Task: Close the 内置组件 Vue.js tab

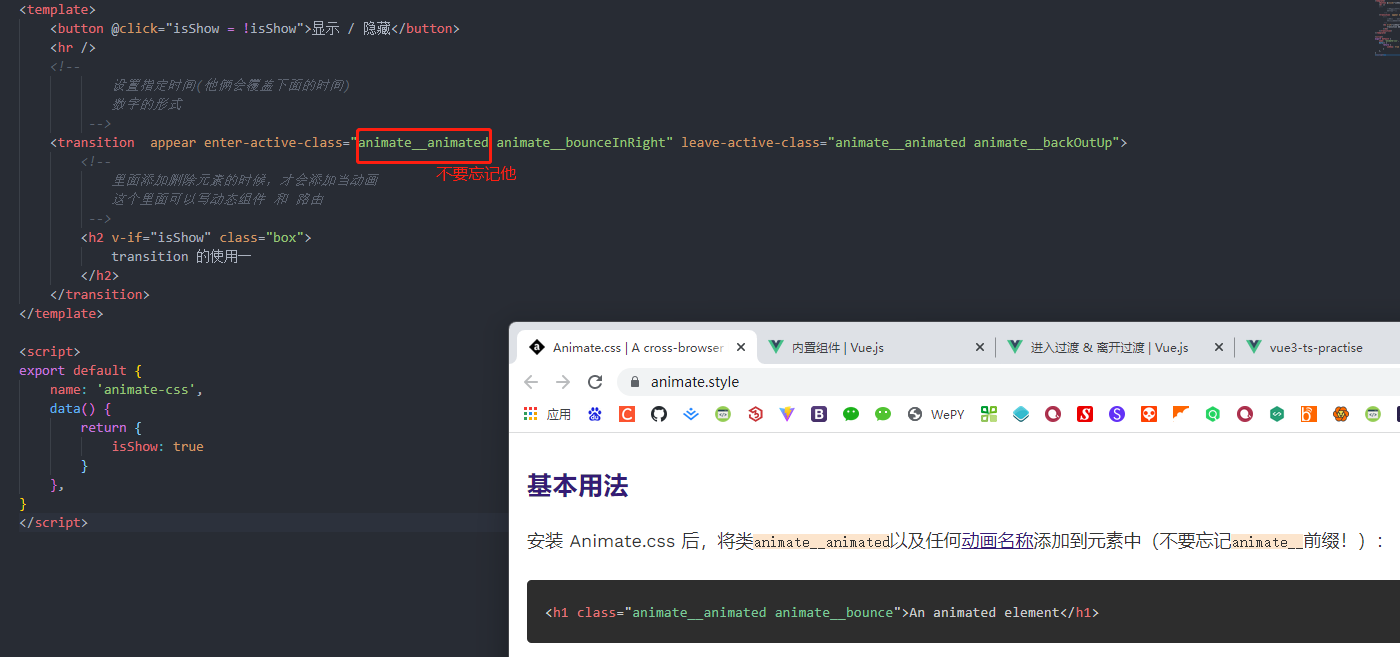Action: pos(980,347)
